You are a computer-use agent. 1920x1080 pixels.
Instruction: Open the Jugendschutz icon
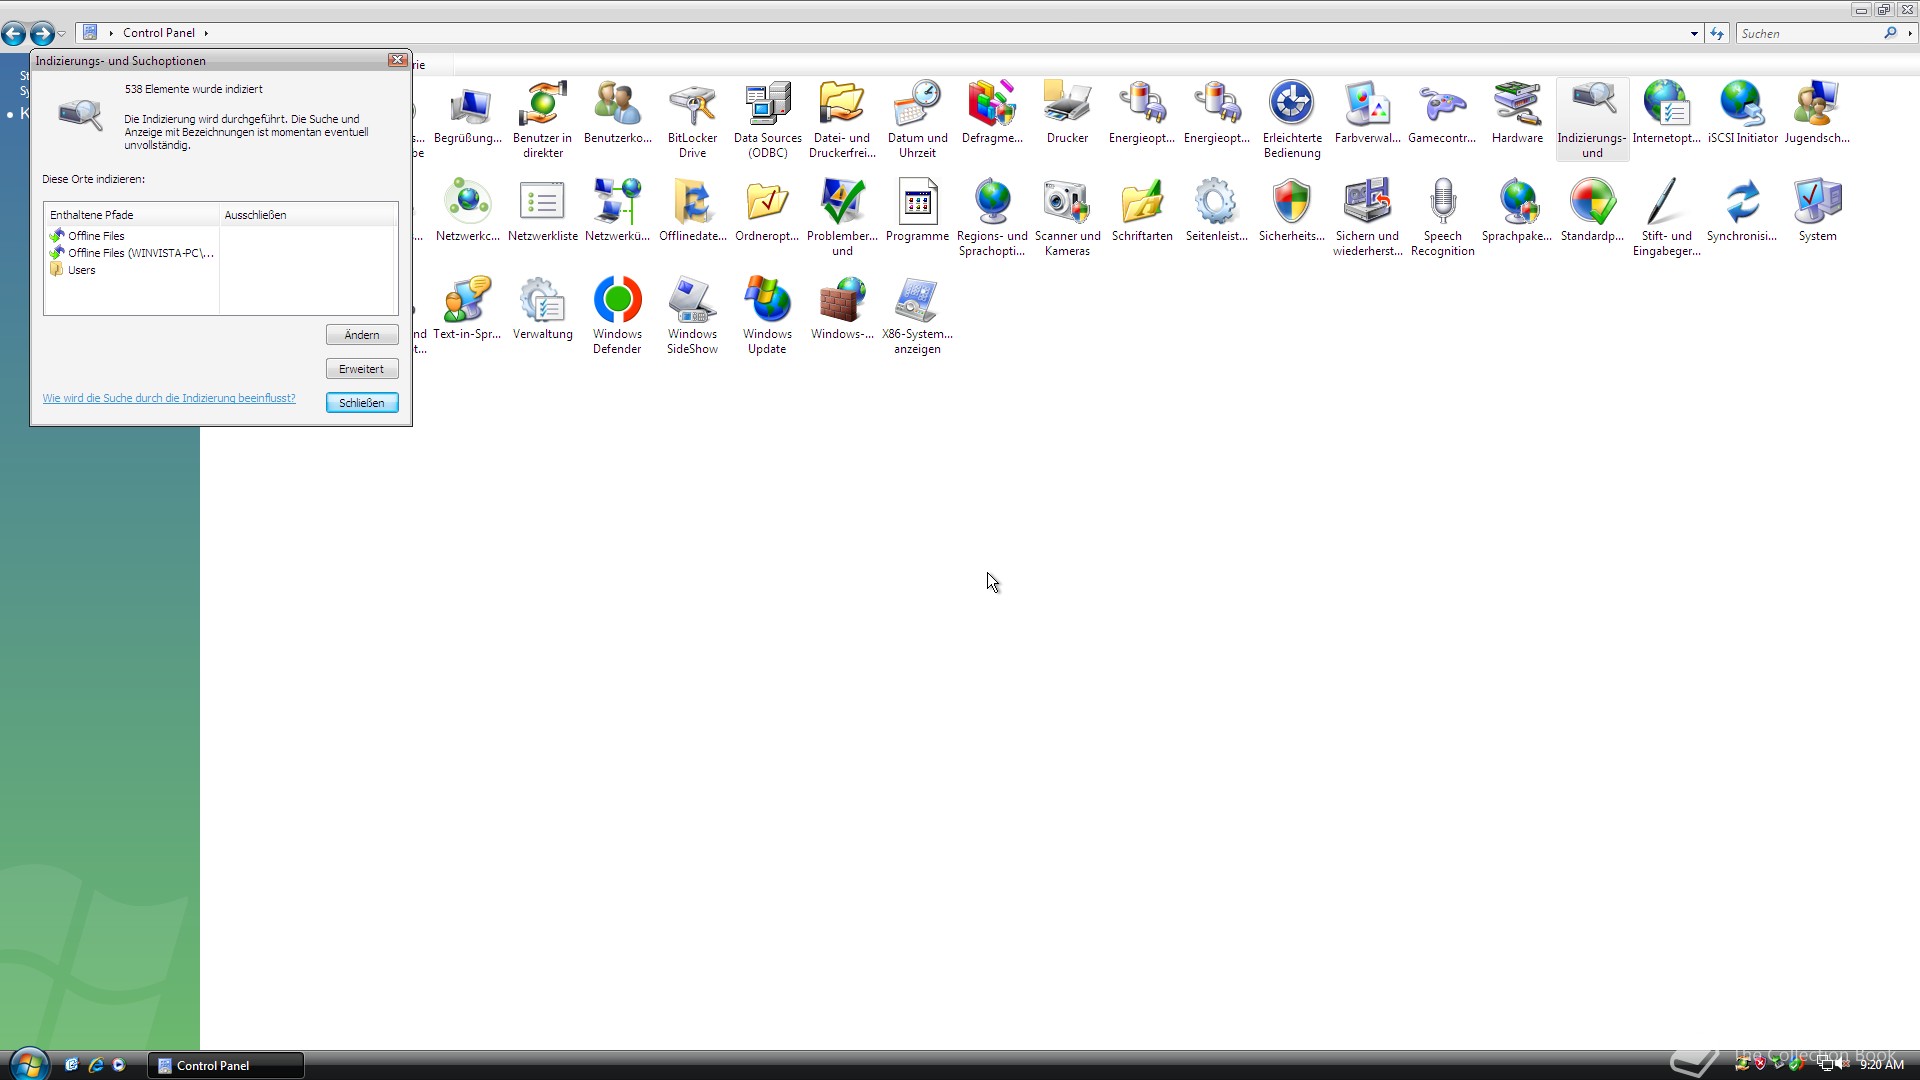click(x=1817, y=113)
